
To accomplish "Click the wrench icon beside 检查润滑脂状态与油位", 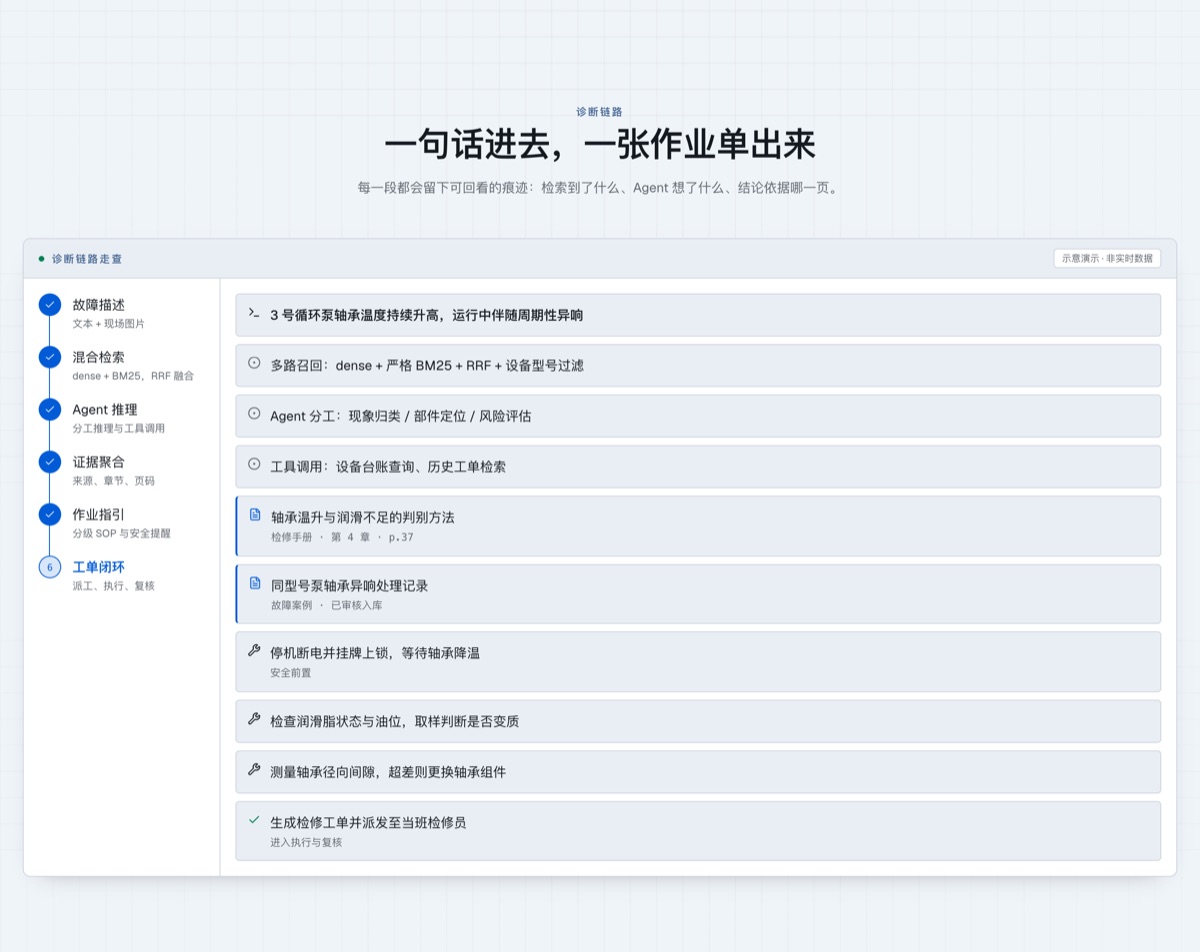I will click(x=254, y=719).
